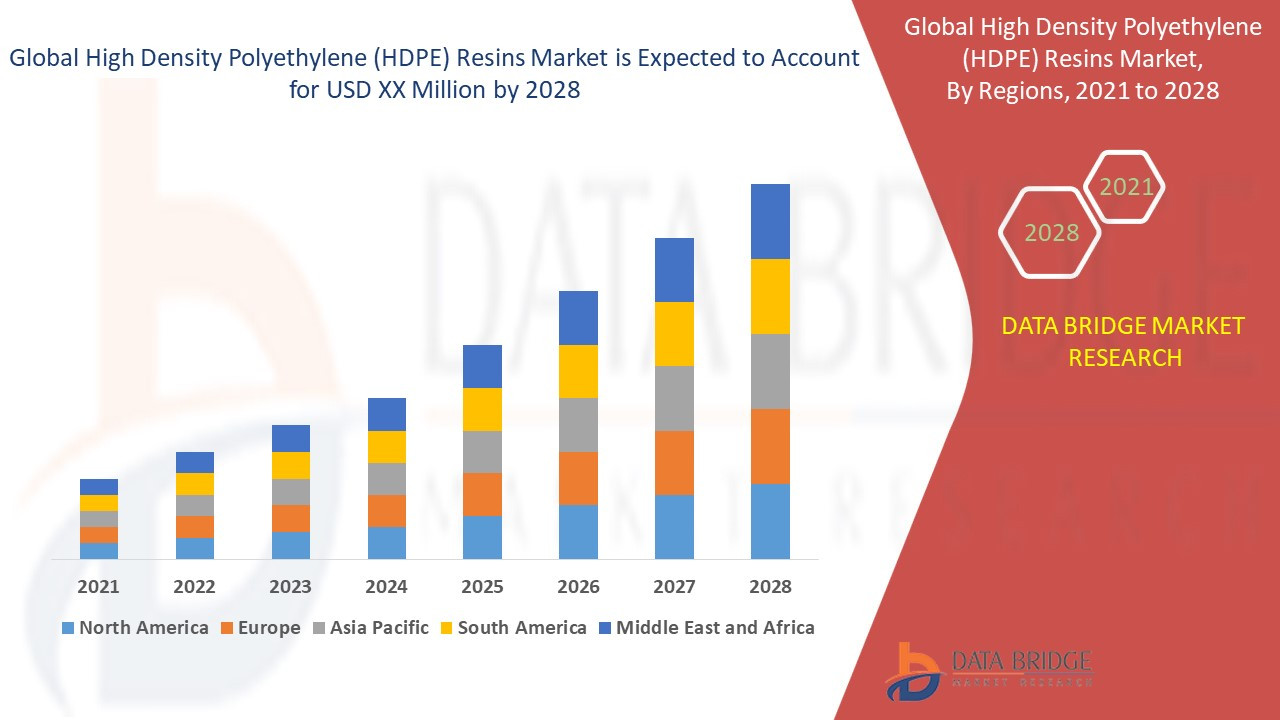Screen dimensions: 1280x720
Task: Click the North America legend color swatch
Action: pos(67,628)
